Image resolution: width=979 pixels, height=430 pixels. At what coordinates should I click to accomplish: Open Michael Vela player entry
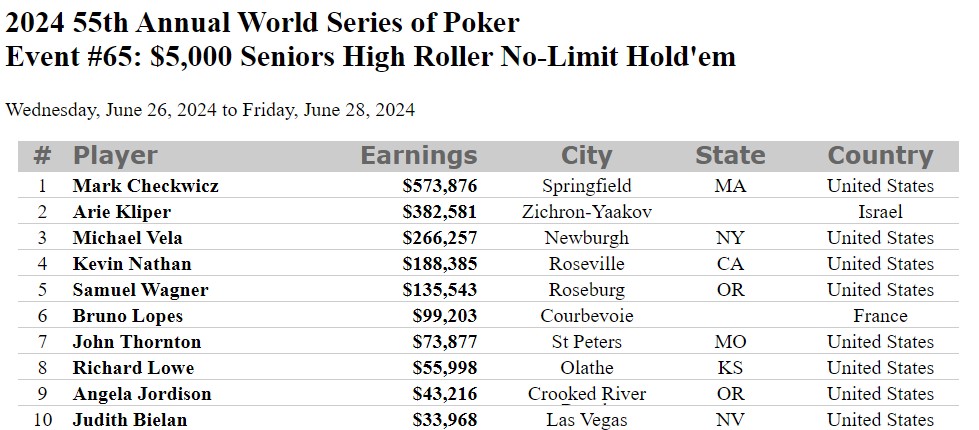(127, 238)
